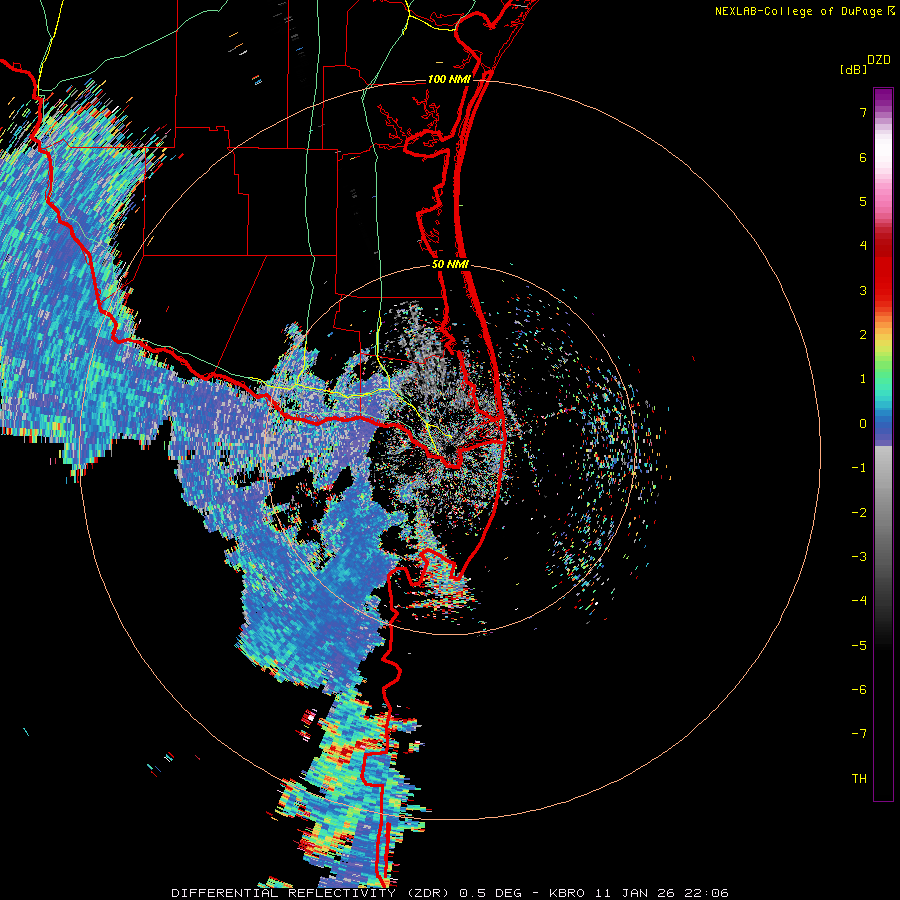The width and height of the screenshot is (900, 900).
Task: Click the 5 value on color scale
Action: pos(863,201)
